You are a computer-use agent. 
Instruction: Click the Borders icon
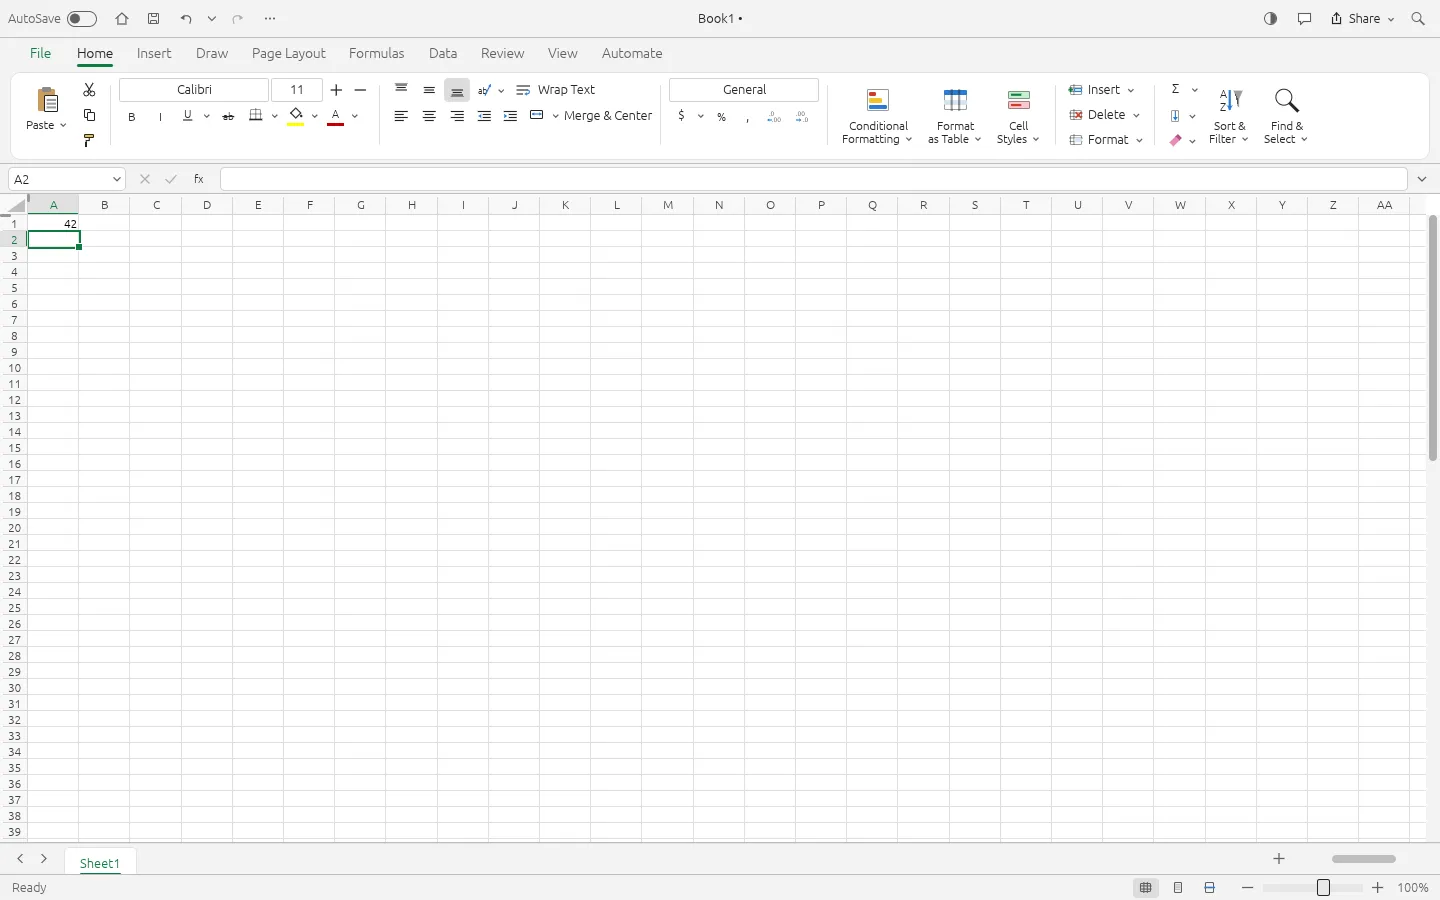256,115
